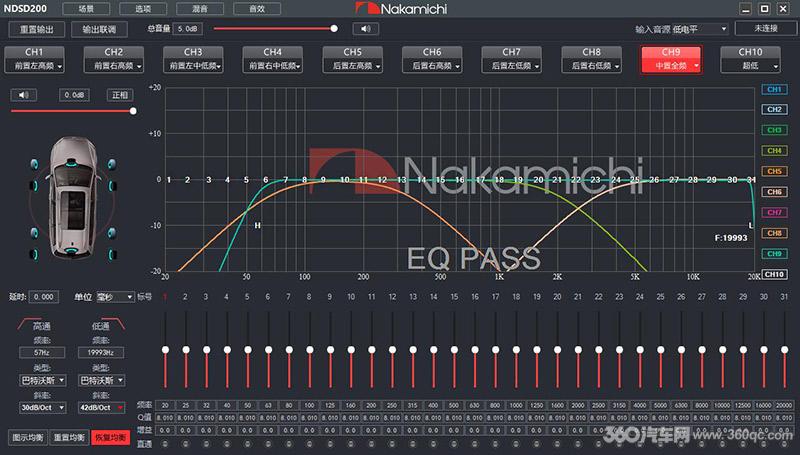Toggle the CH2 curve legend
This screenshot has height=455, width=800.
click(774, 109)
